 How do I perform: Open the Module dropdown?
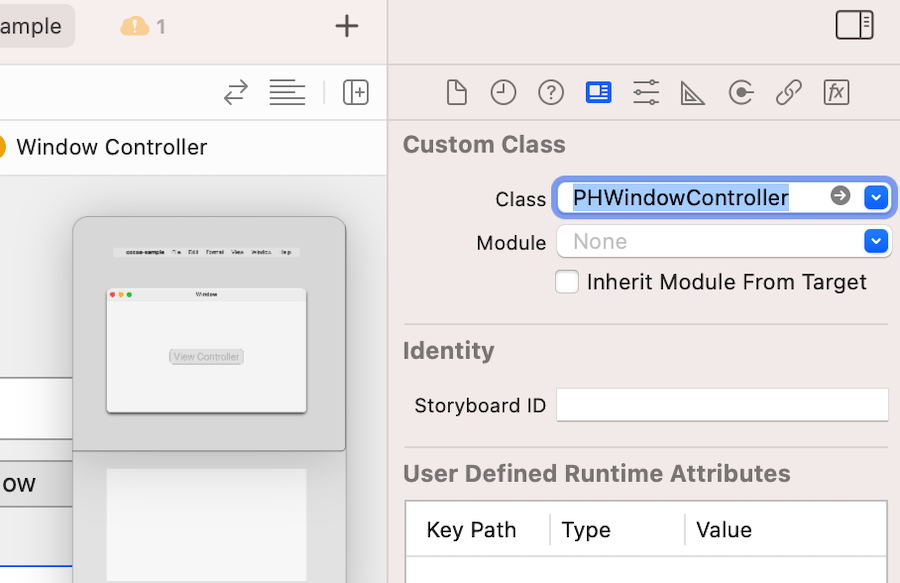pyautogui.click(x=876, y=242)
